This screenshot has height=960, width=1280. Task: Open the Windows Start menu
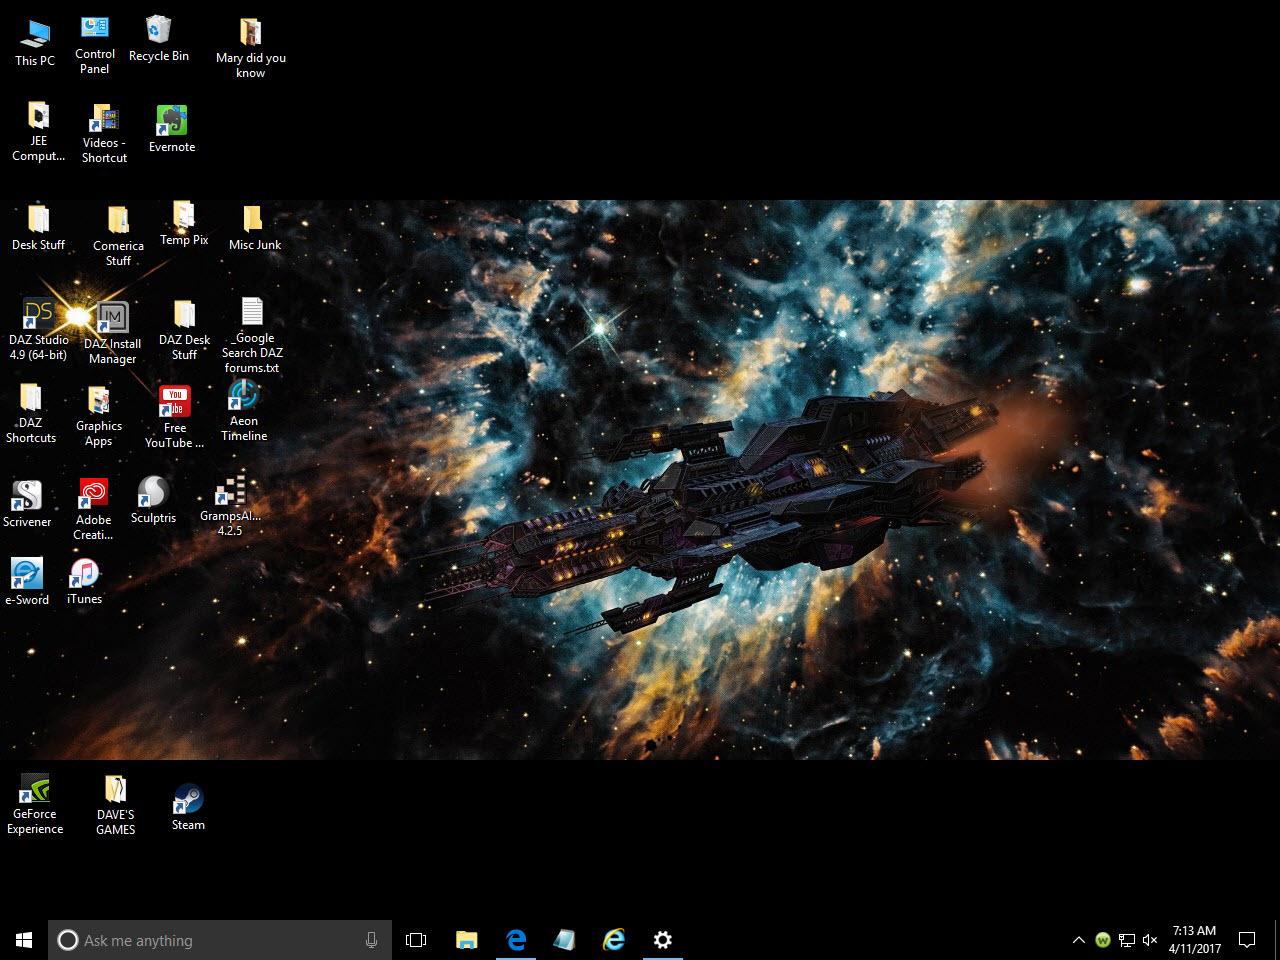(24, 940)
